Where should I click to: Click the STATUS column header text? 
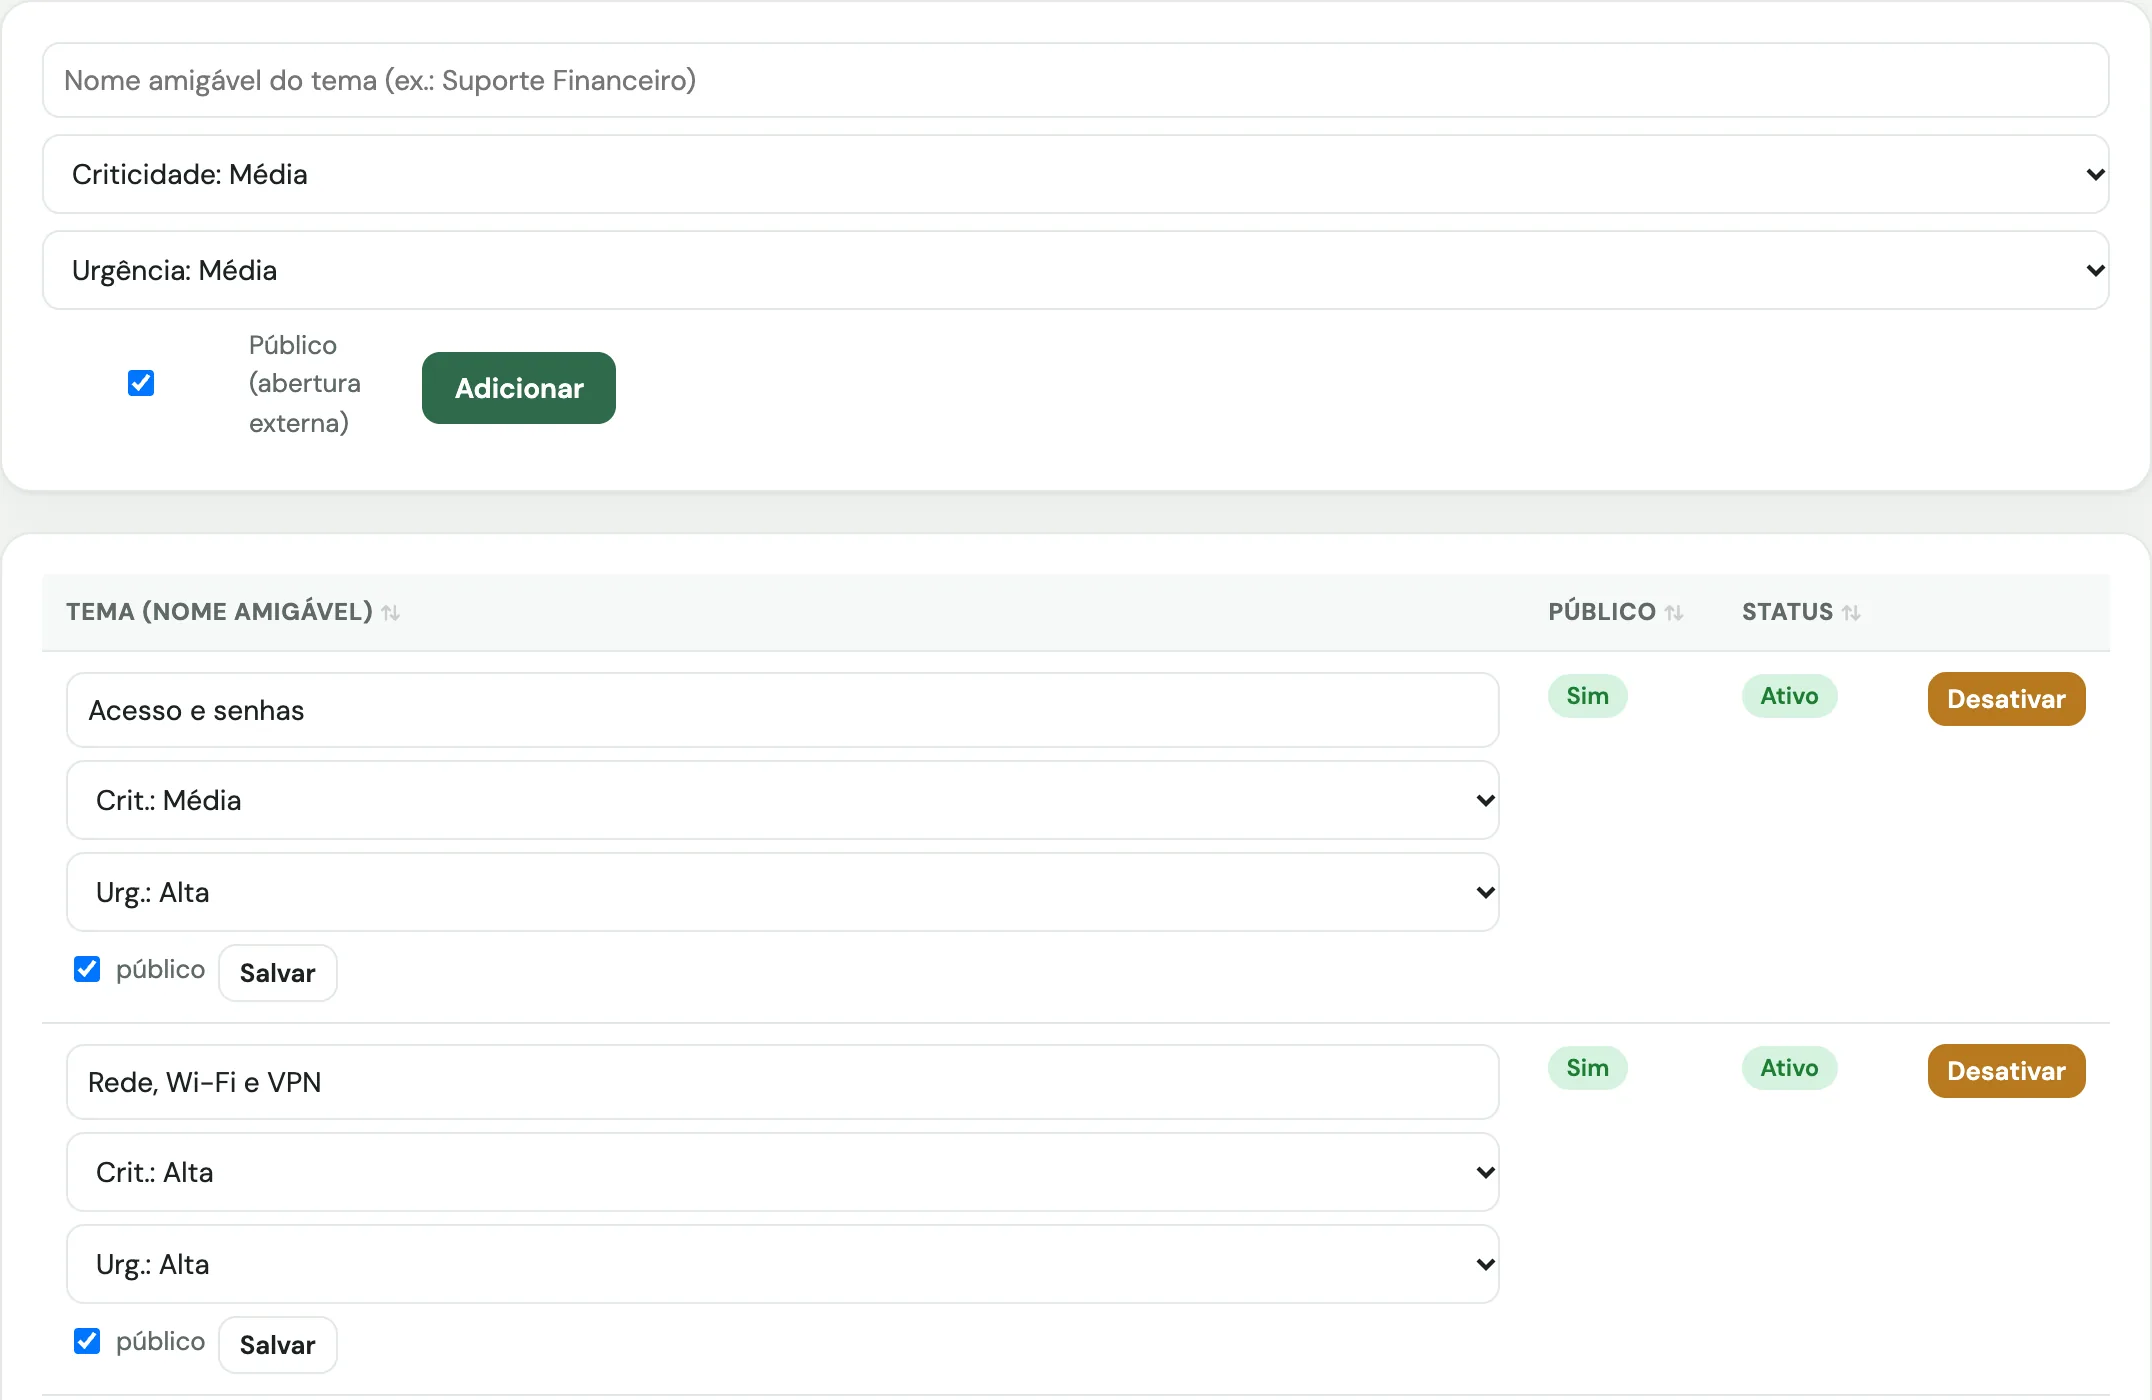pyautogui.click(x=1788, y=612)
